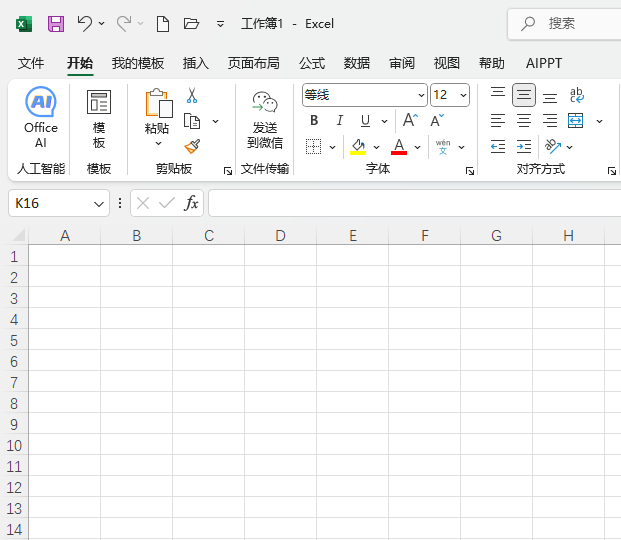
Task: Toggle bold formatting
Action: (314, 120)
